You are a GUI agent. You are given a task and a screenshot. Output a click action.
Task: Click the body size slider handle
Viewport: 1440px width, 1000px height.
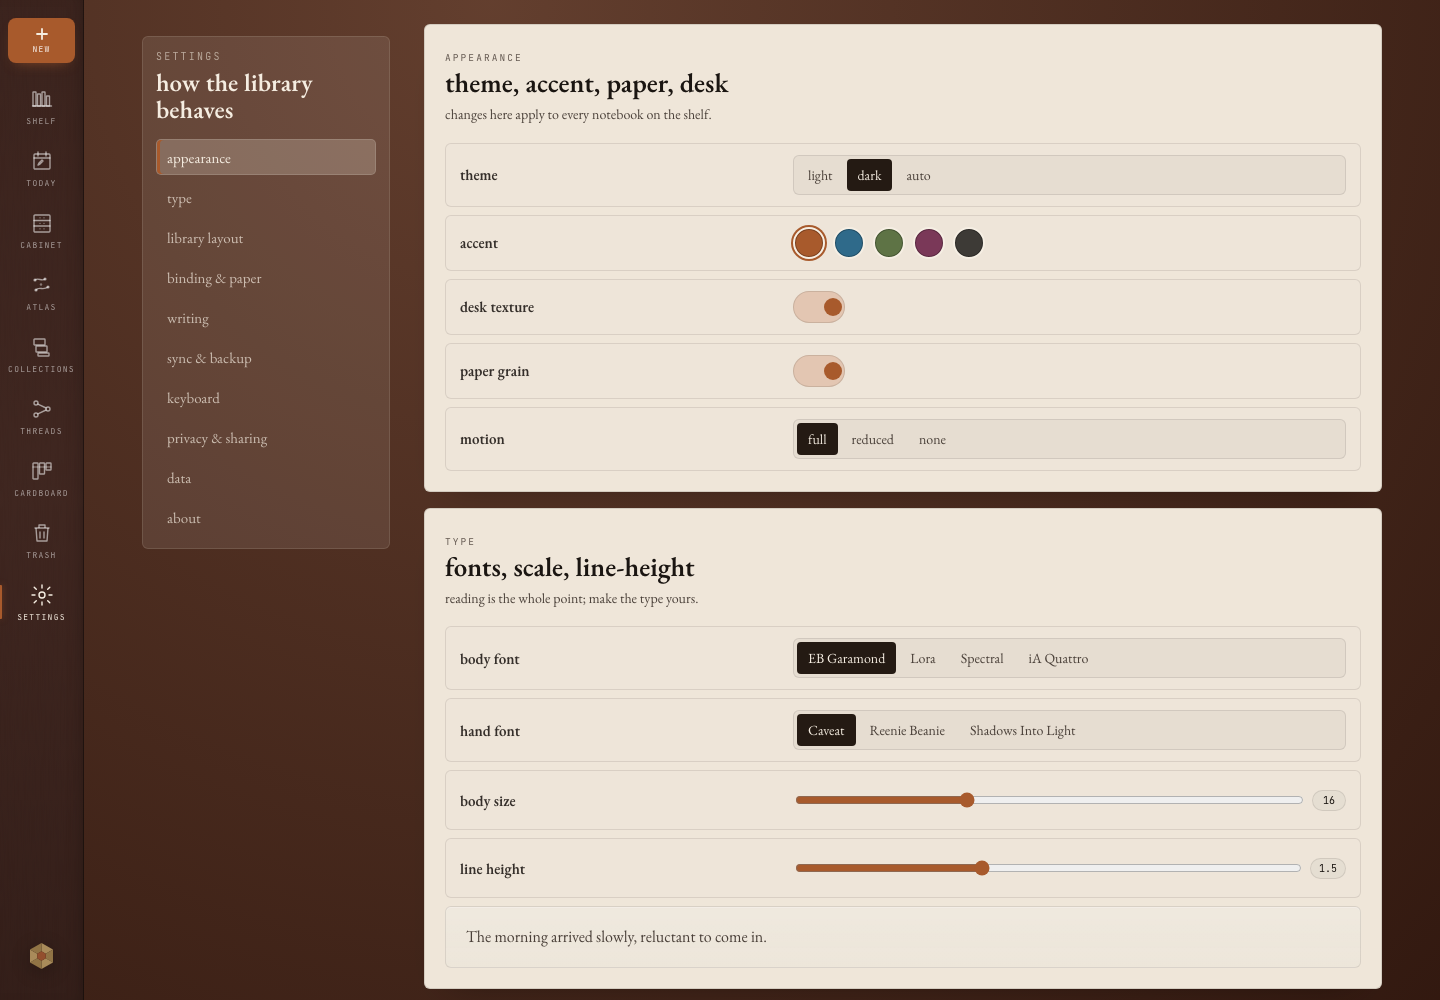coord(967,800)
